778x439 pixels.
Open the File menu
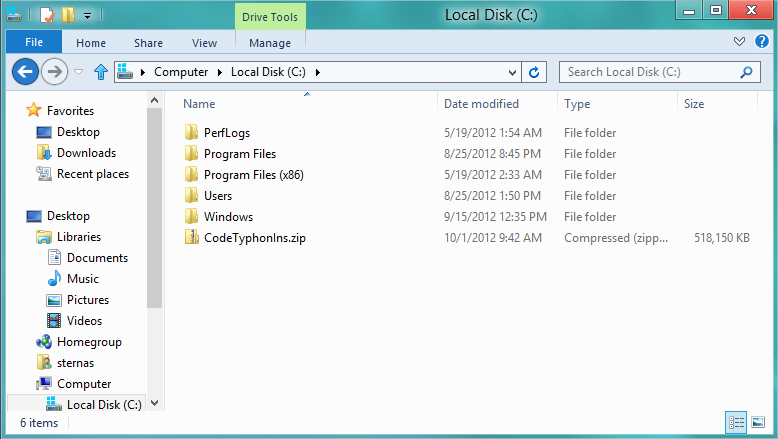pos(34,43)
